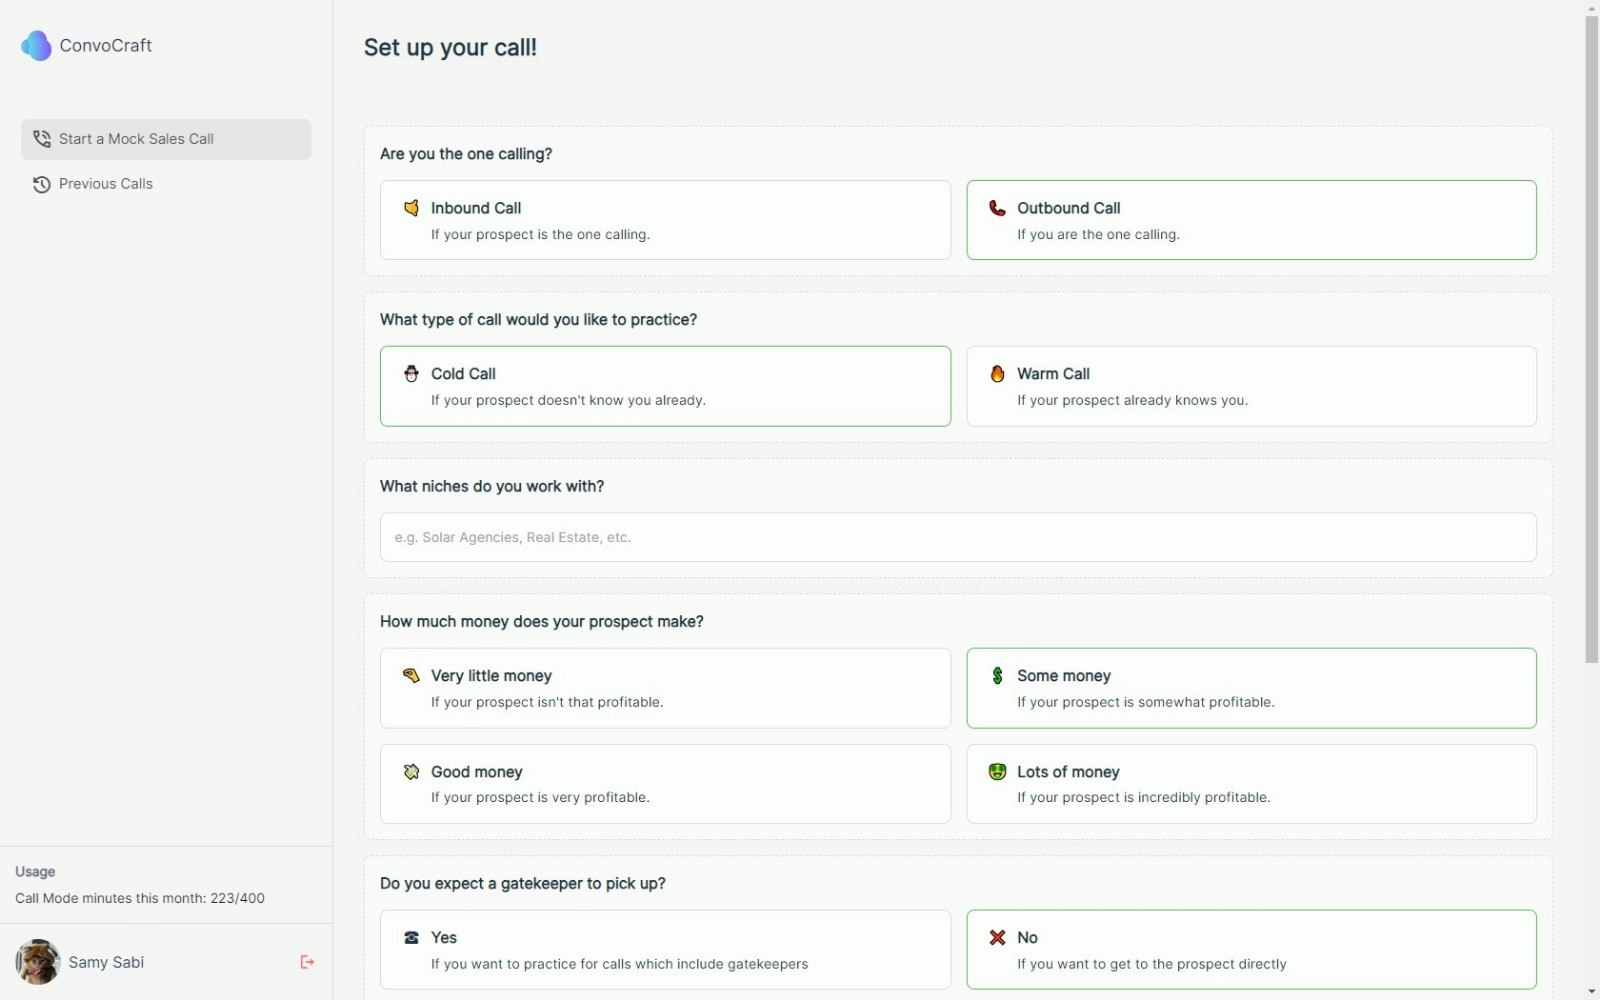This screenshot has width=1600, height=1000.
Task: Select Good money prospect option
Action: [x=665, y=784]
